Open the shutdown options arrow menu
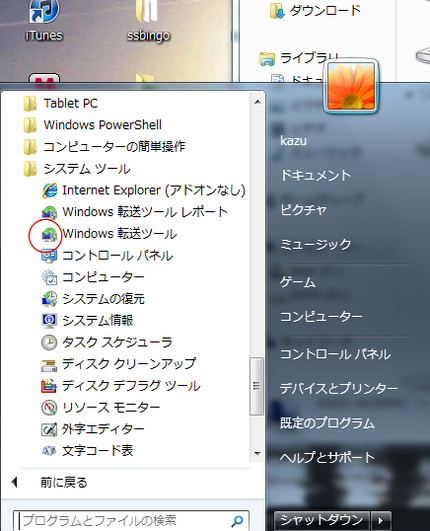Viewport: 430px width, 531px height. 381,520
